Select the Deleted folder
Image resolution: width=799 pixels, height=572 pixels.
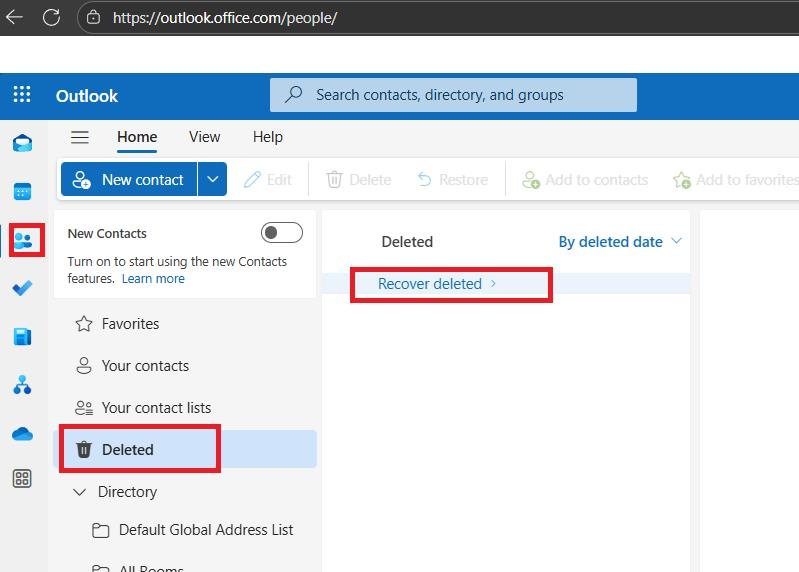pos(185,450)
